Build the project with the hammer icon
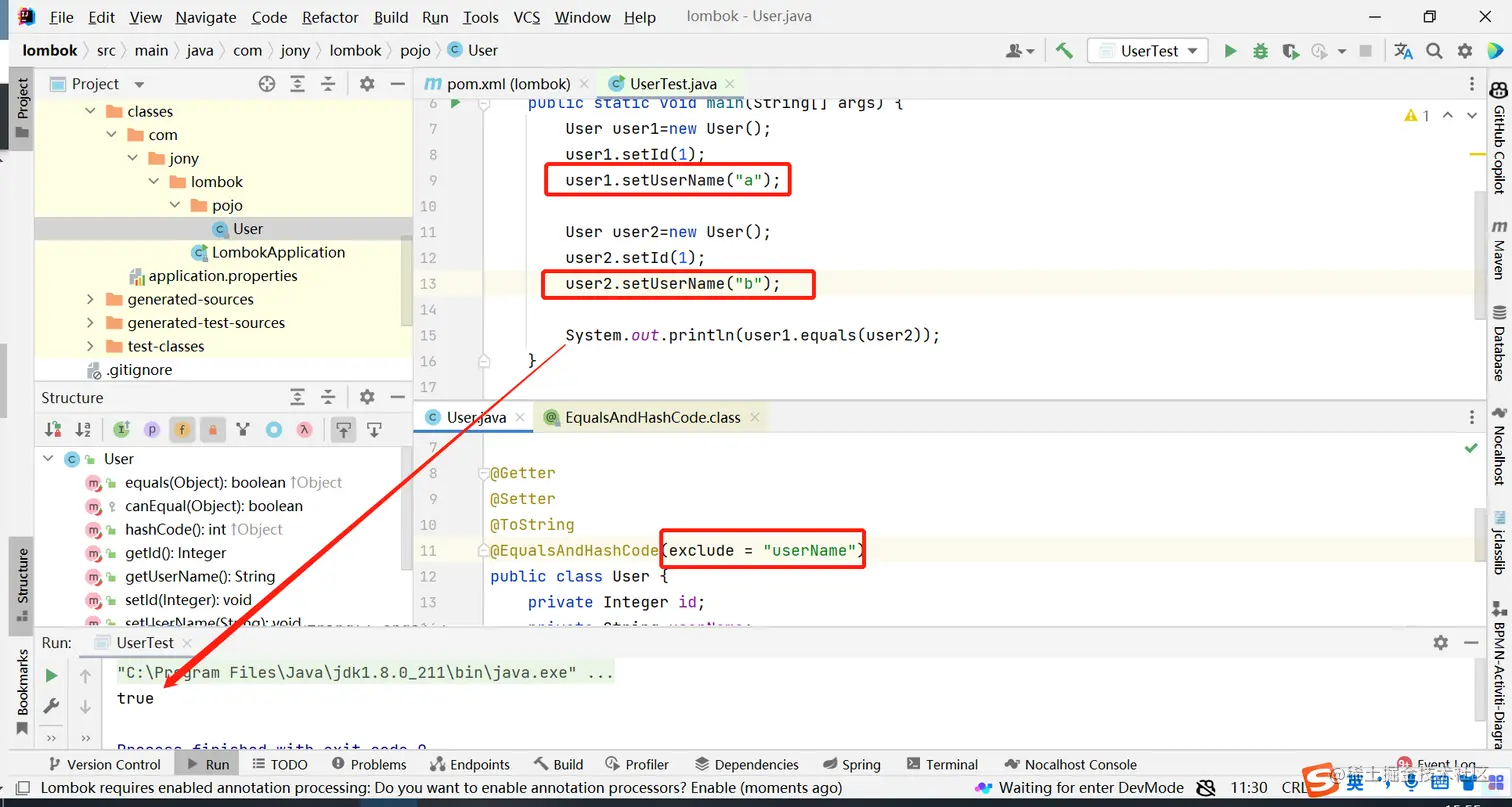Screen dimensions: 1512x807 point(1064,51)
